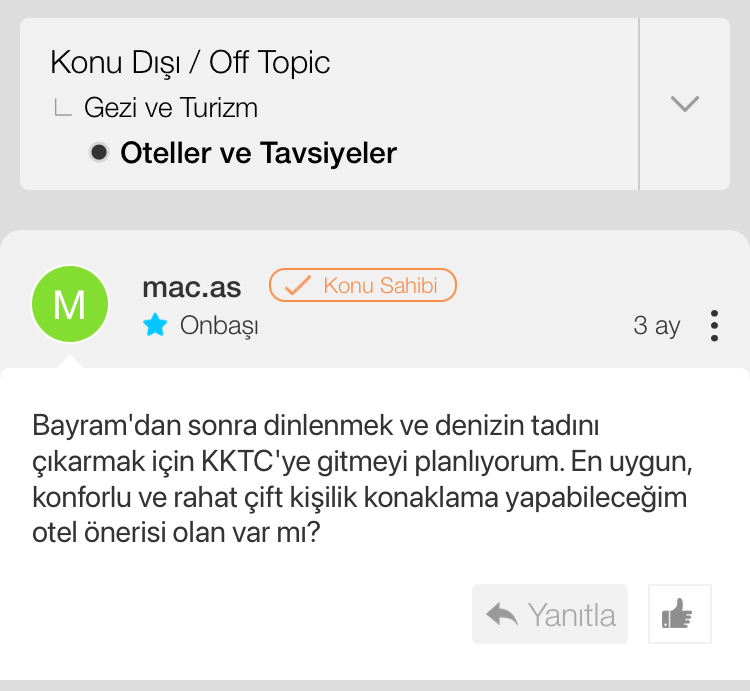Click the Onbaşı rank label

coord(219,326)
